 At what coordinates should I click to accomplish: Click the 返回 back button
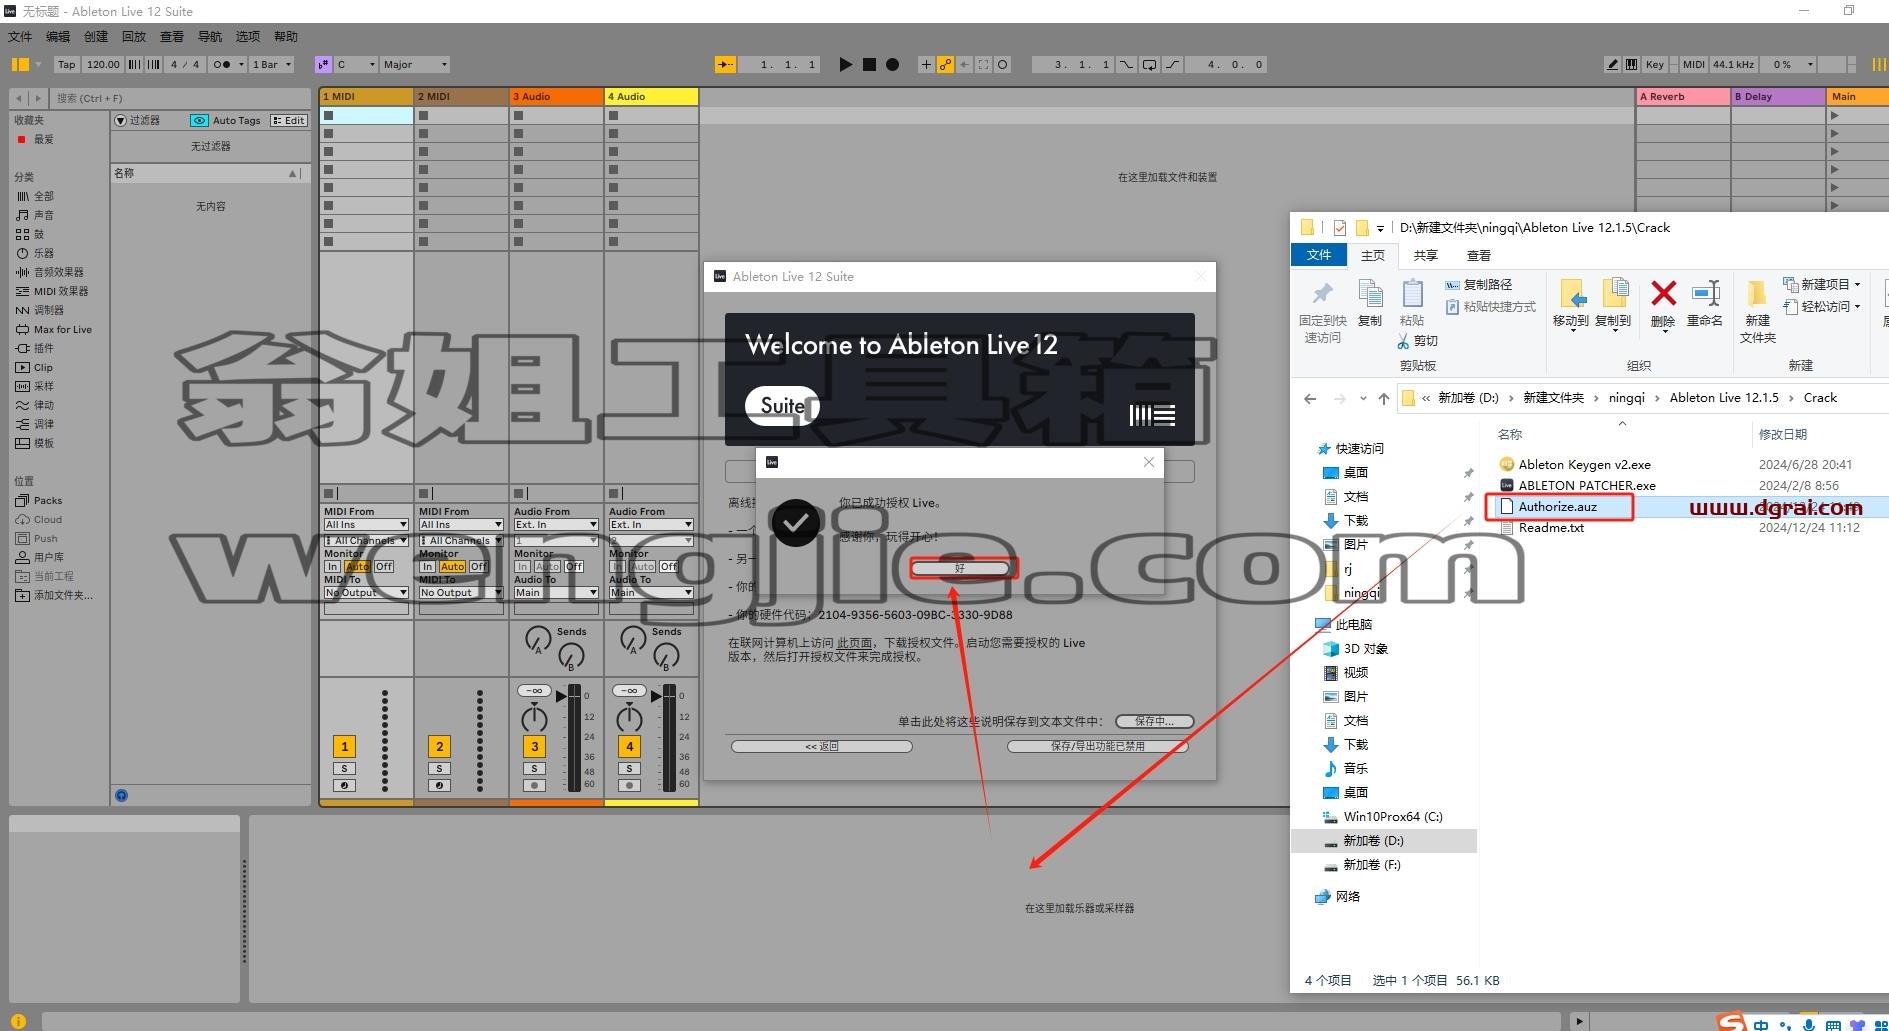coord(822,746)
